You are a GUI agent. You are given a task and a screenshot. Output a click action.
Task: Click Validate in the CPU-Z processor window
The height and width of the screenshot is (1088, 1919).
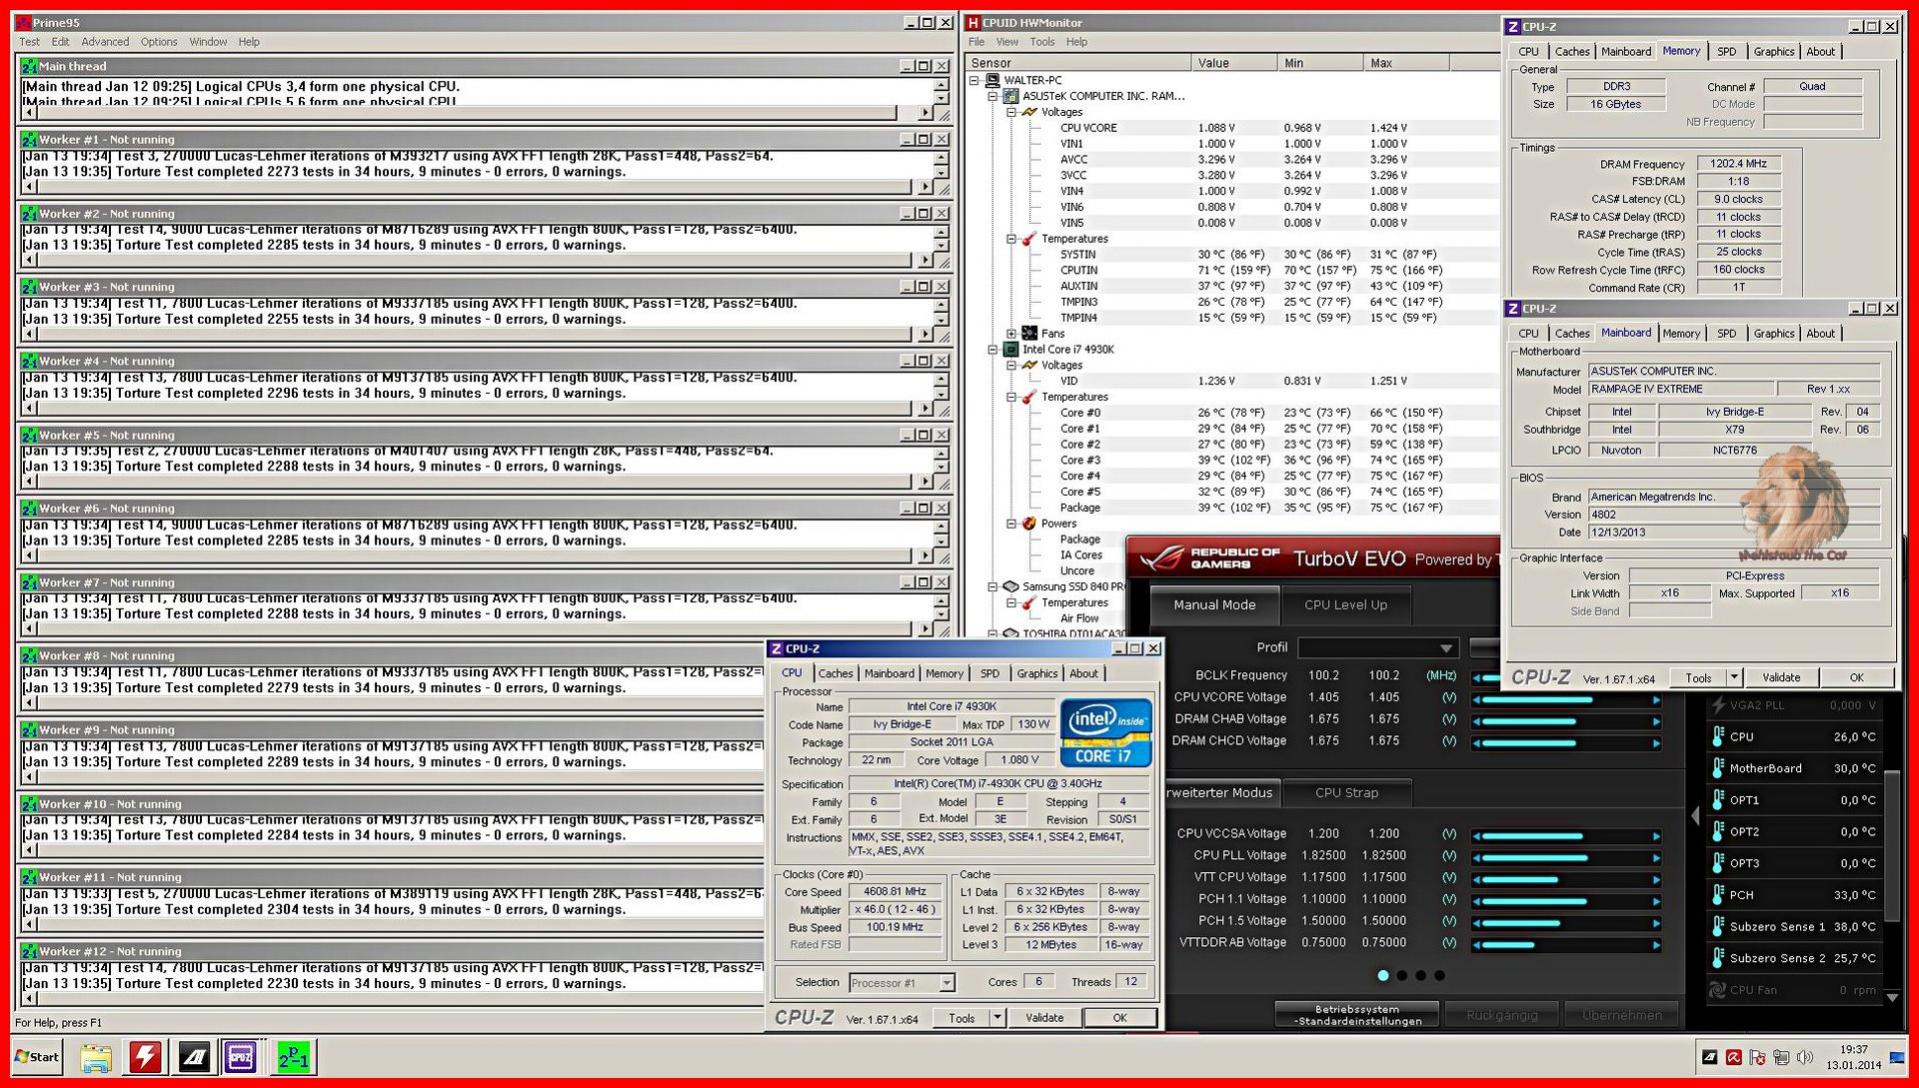coord(1044,1018)
